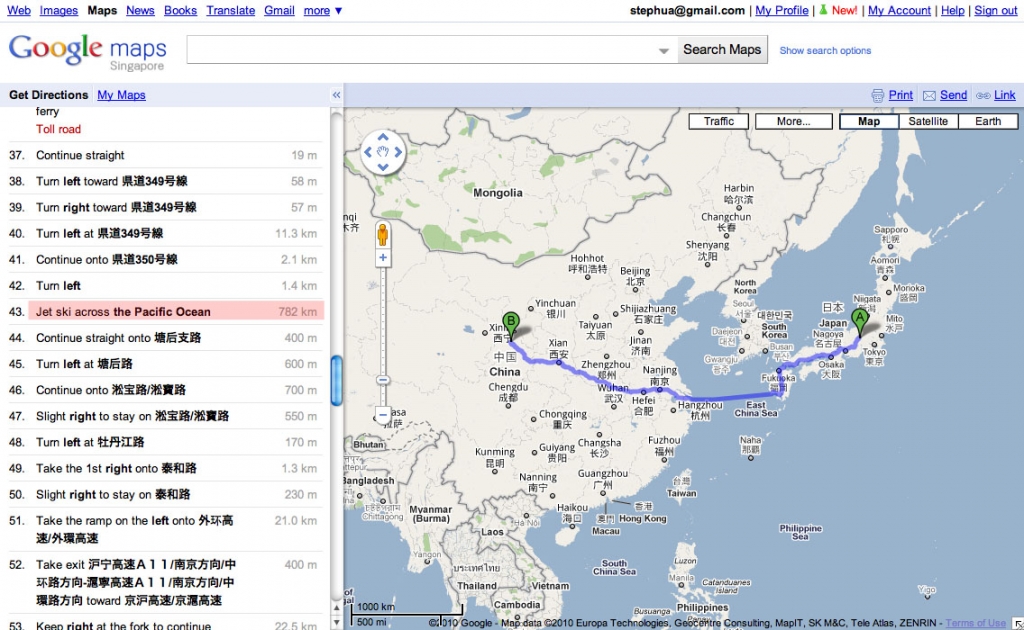Viewport: 1024px width, 630px height.
Task: Click the envelope Send icon
Action: coord(929,95)
